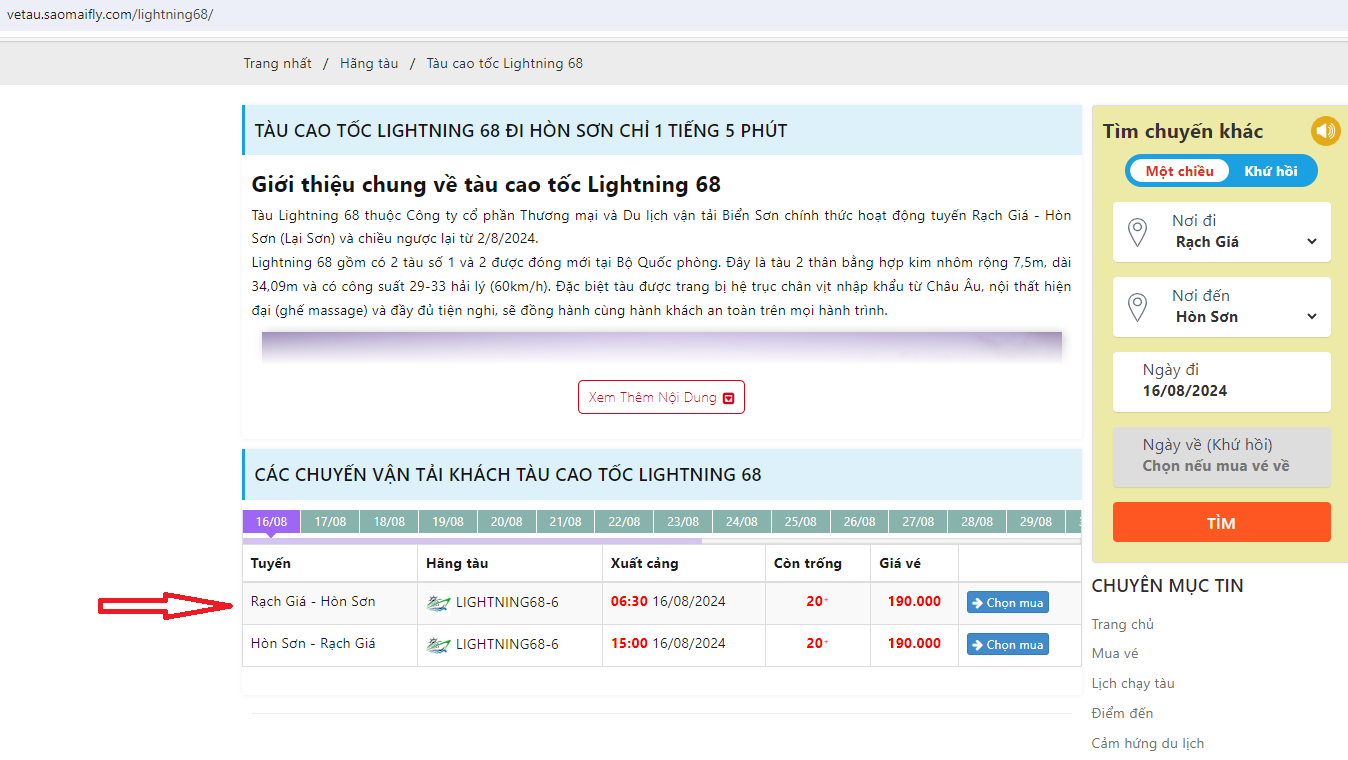Viewport: 1348px width, 760px height.
Task: Open the Cảm hứng du lịch sidebar link
Action: pos(1148,743)
